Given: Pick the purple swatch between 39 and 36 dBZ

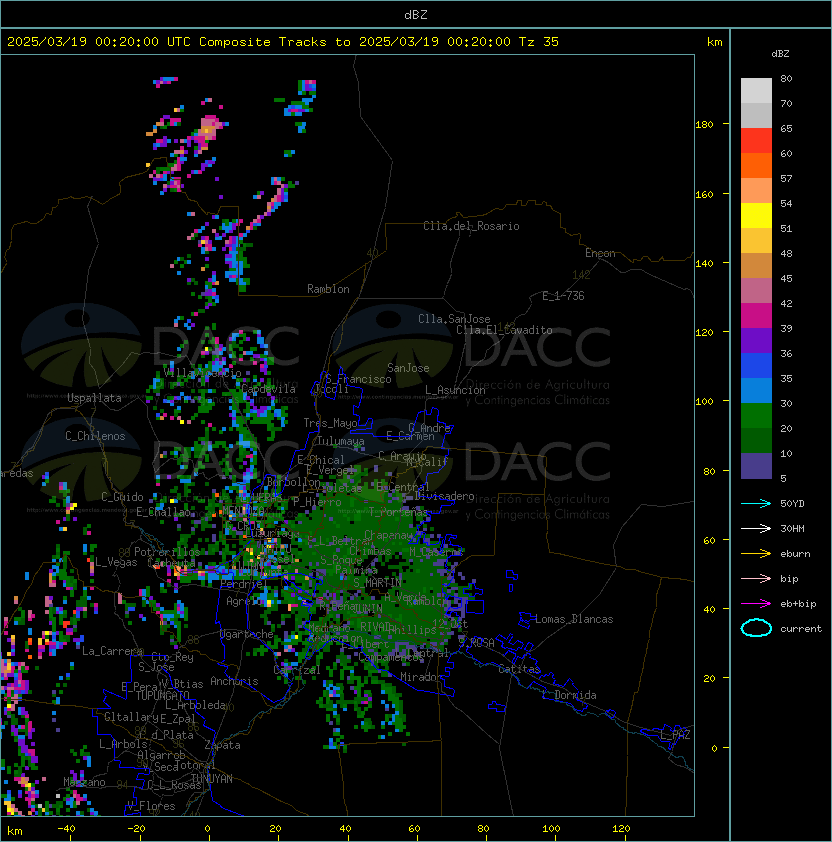Looking at the screenshot, I should [756, 341].
